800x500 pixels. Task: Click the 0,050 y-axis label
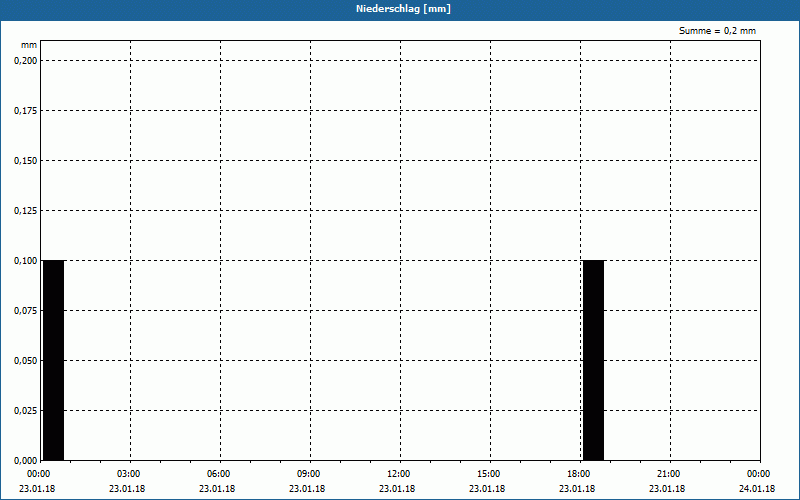(x=26, y=361)
